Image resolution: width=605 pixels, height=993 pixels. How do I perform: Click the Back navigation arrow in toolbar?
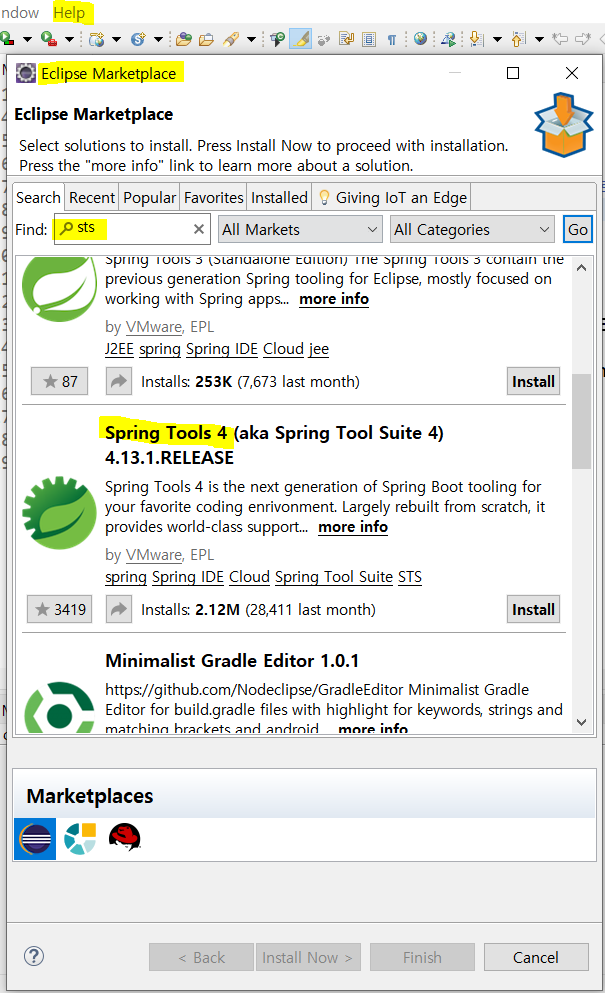[560, 39]
